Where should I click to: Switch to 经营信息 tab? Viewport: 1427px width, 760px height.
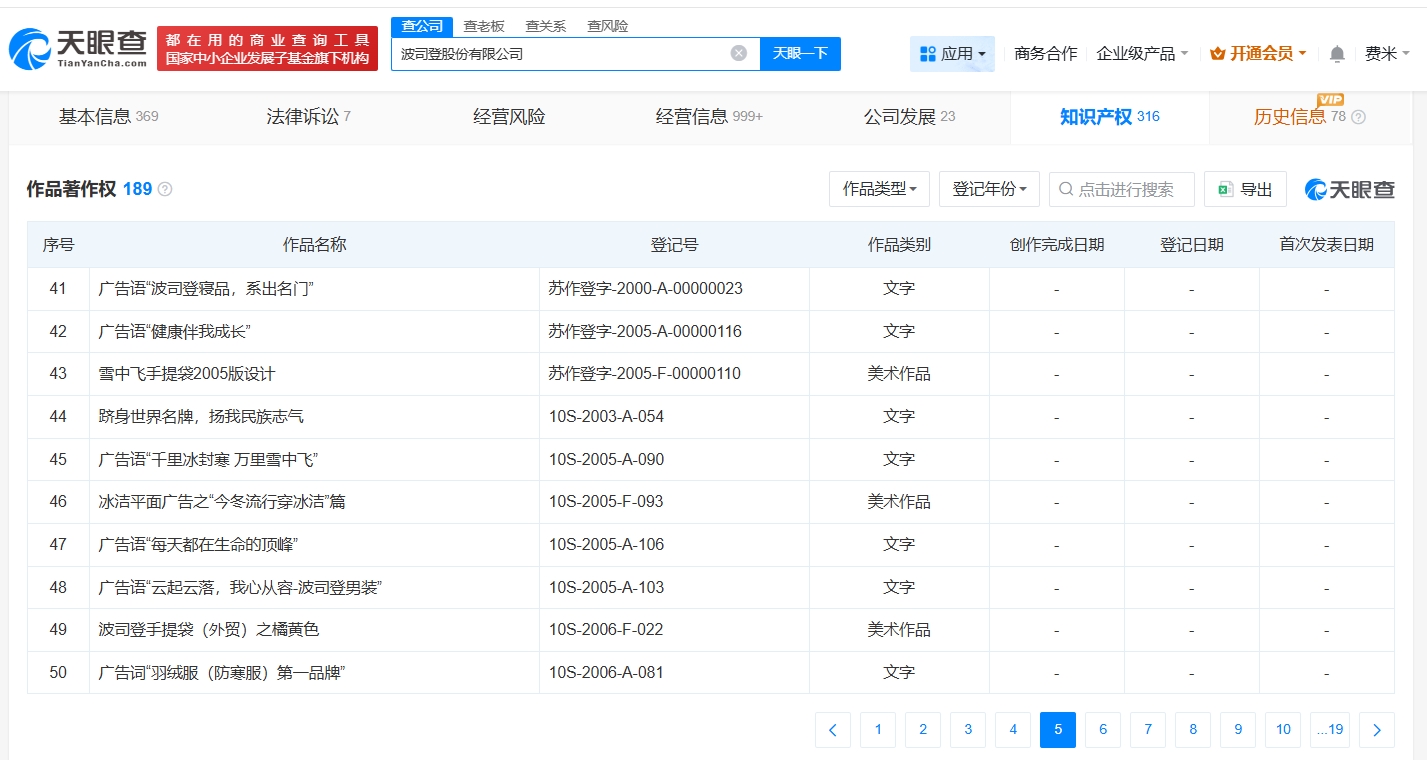pyautogui.click(x=708, y=117)
